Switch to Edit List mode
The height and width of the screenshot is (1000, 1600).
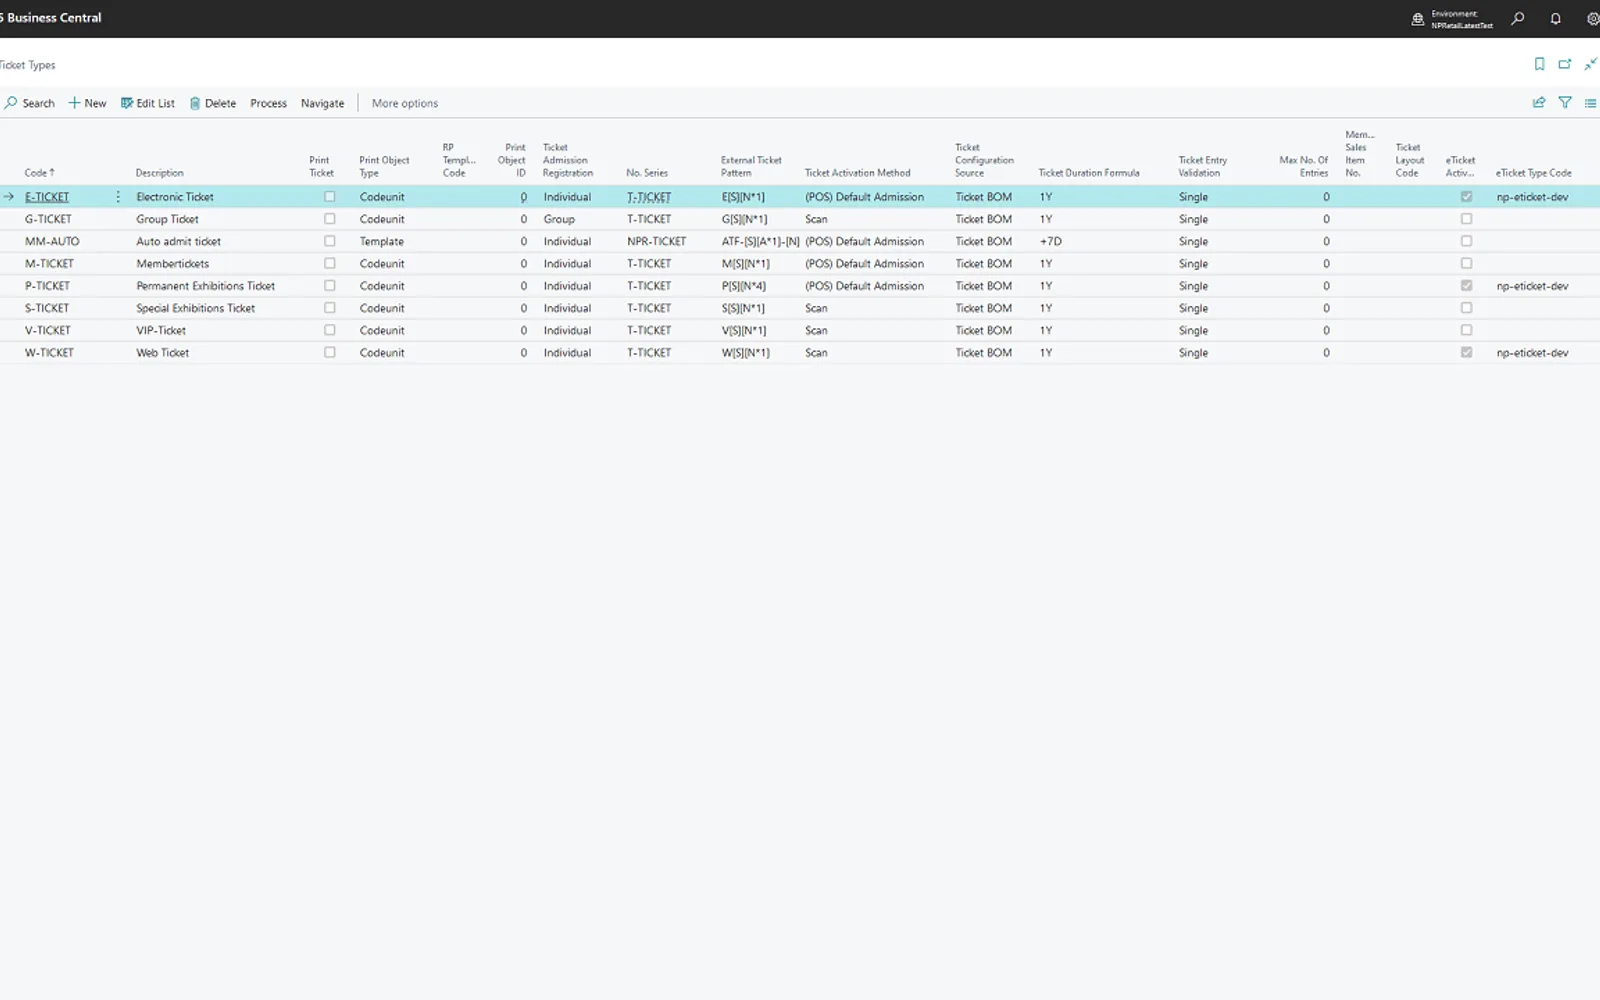148,103
